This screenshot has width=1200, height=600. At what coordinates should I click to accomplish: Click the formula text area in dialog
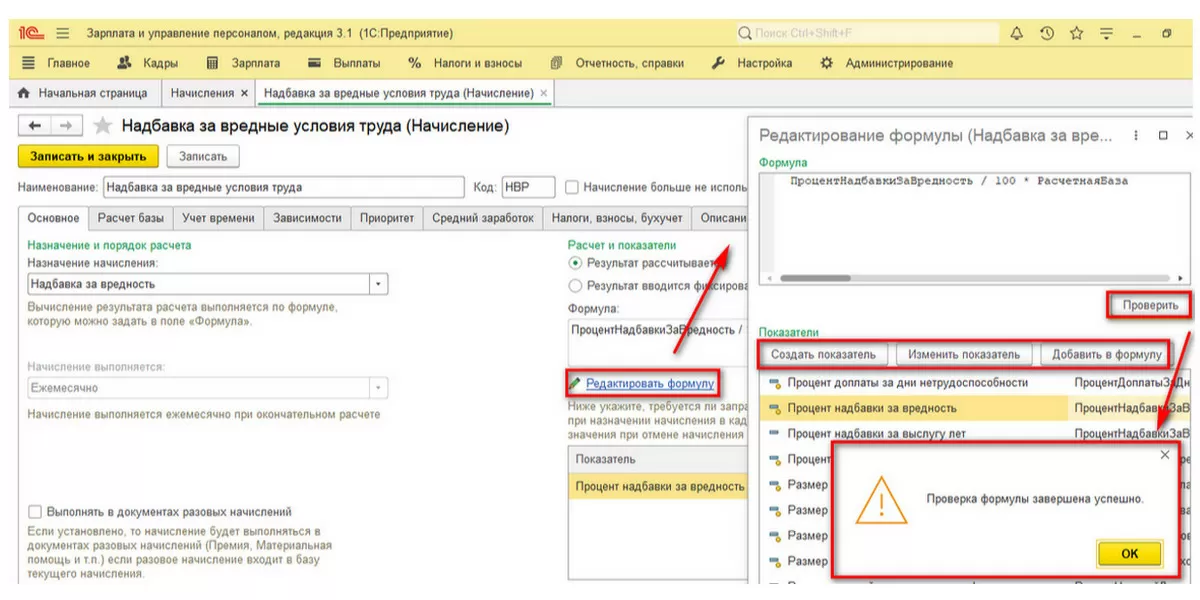click(975, 220)
